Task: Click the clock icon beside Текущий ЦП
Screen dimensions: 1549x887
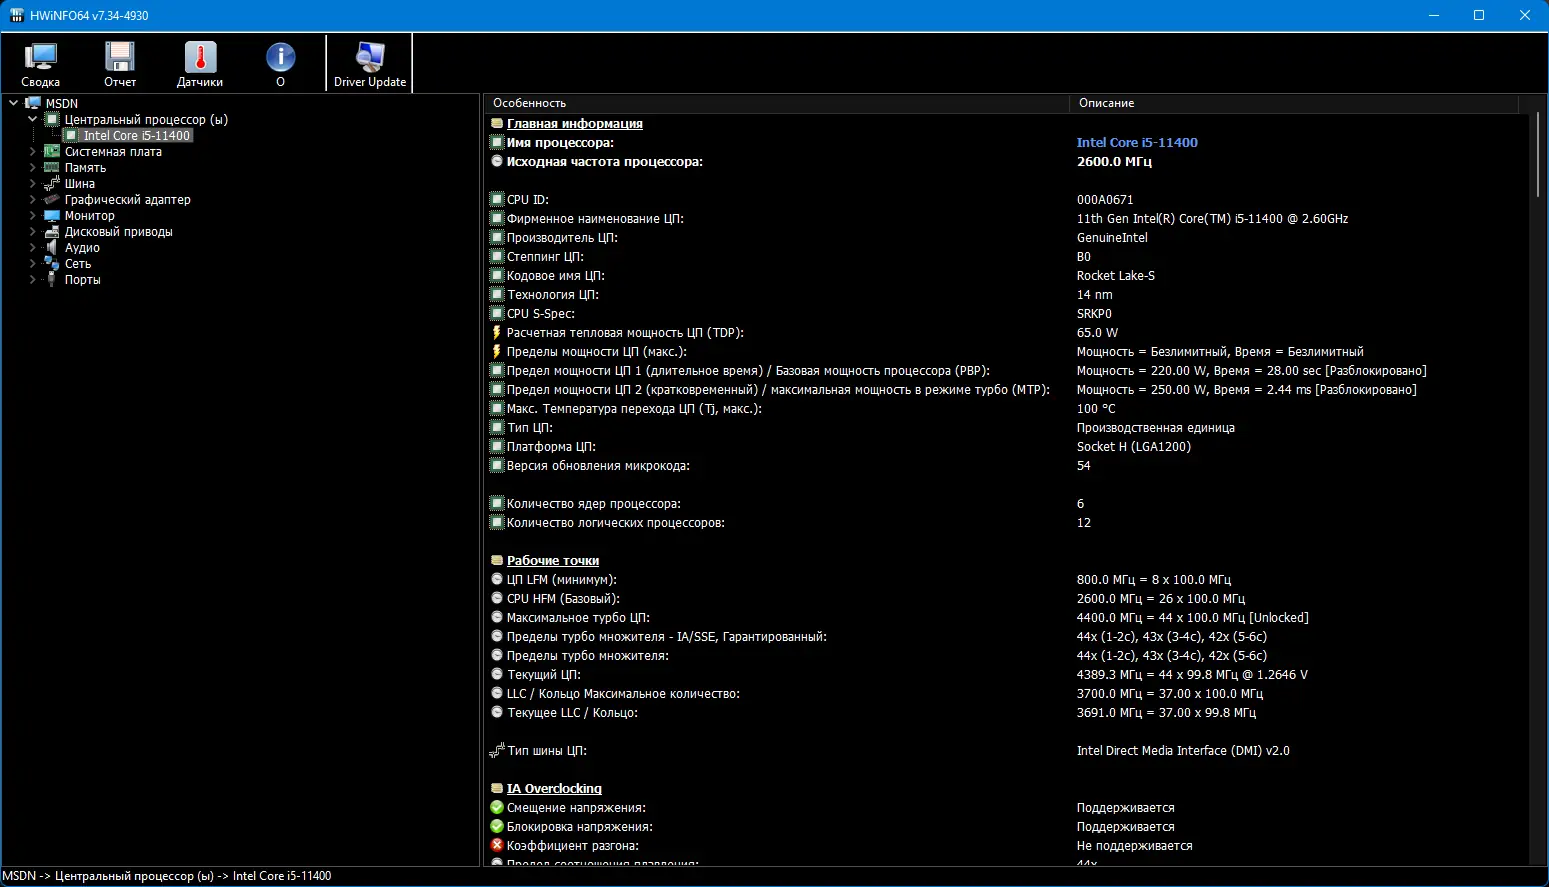Action: click(x=497, y=674)
